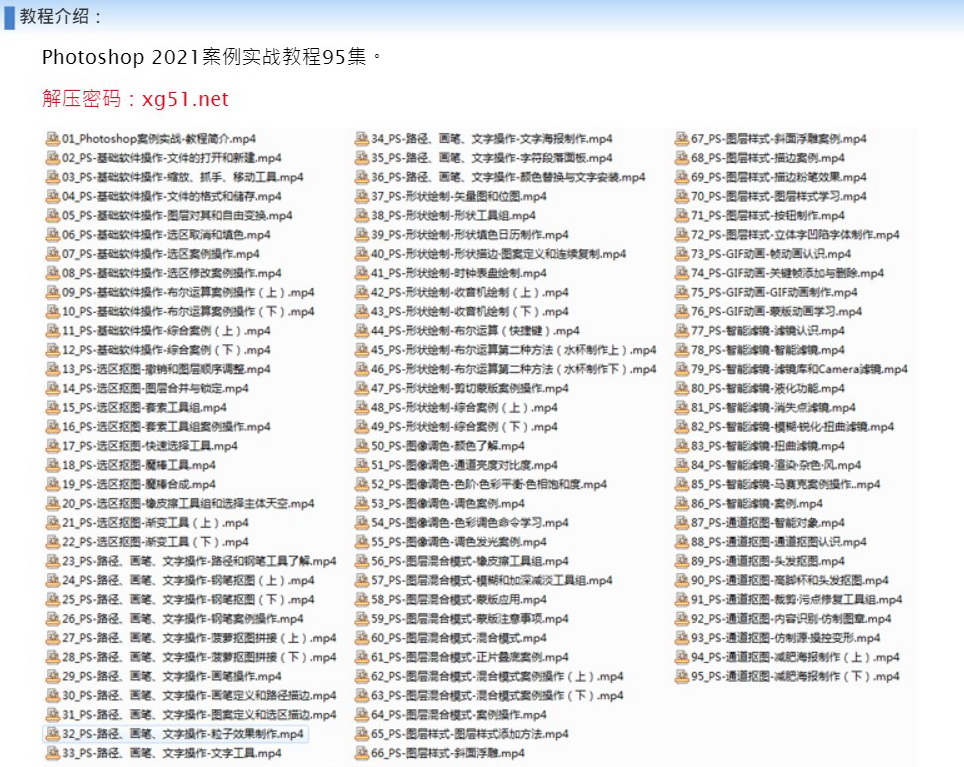Click the video icon for 58_PS-图层混合模式-蒙版应用.mp4
Image resolution: width=964 pixels, height=767 pixels.
(x=362, y=599)
